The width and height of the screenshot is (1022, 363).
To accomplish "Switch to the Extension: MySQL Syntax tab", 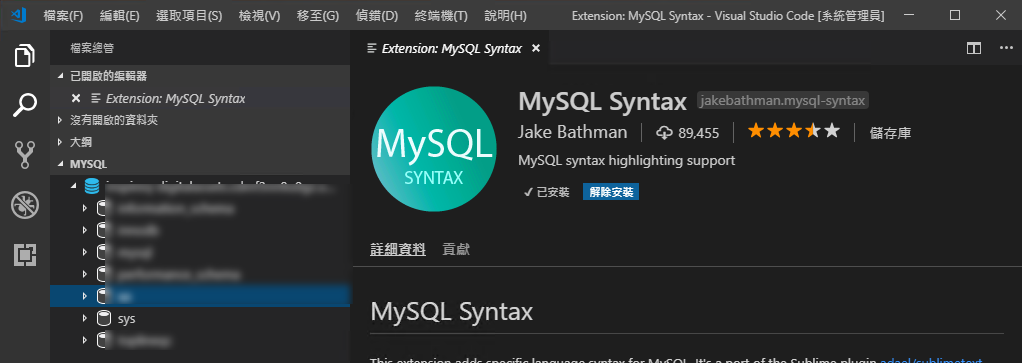I will coord(451,48).
